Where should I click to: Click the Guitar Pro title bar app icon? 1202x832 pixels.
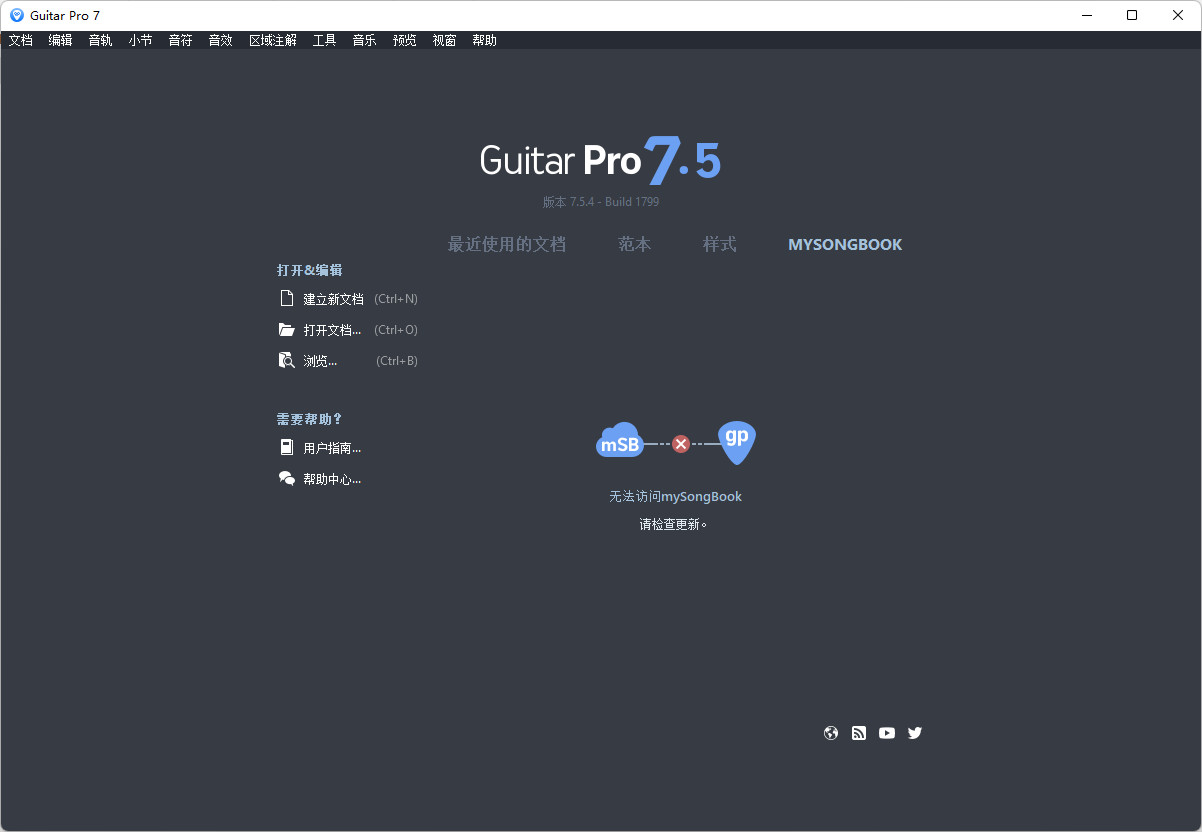tap(16, 15)
